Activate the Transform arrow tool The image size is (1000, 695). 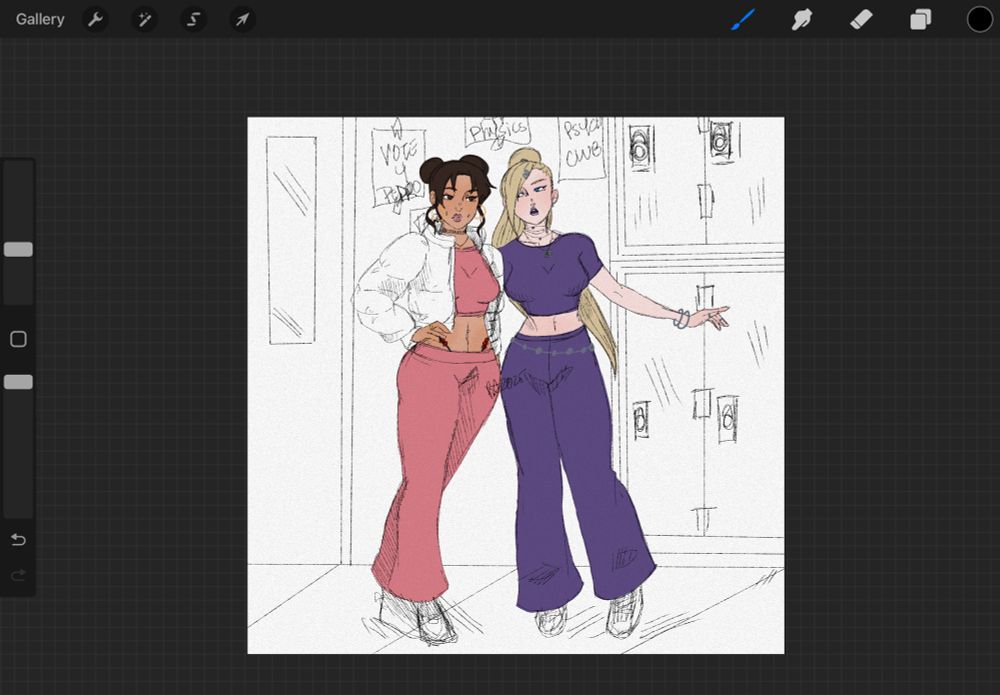pos(242,19)
